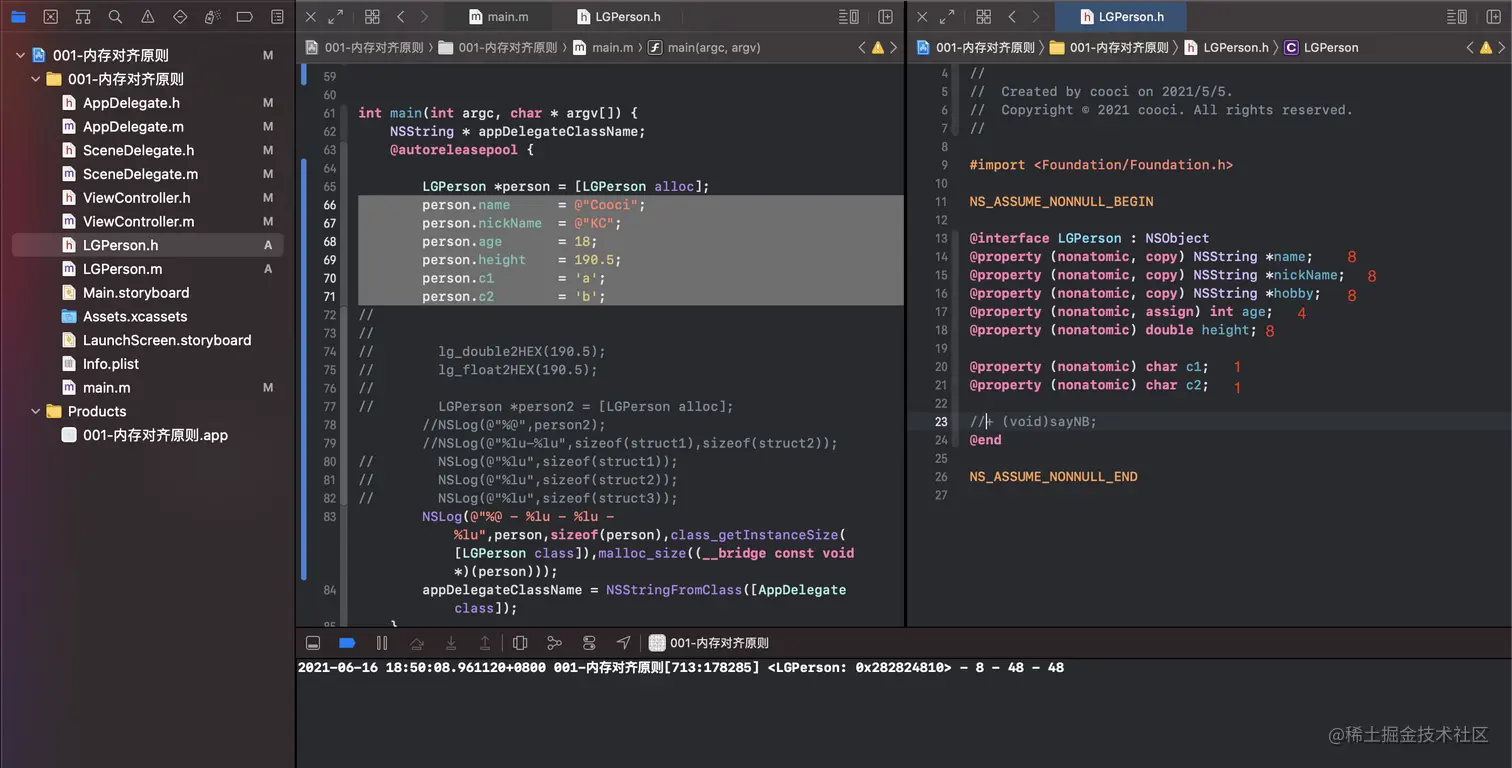Image resolution: width=1512 pixels, height=768 pixels.
Task: Add a new editor from right pane
Action: 1495,17
